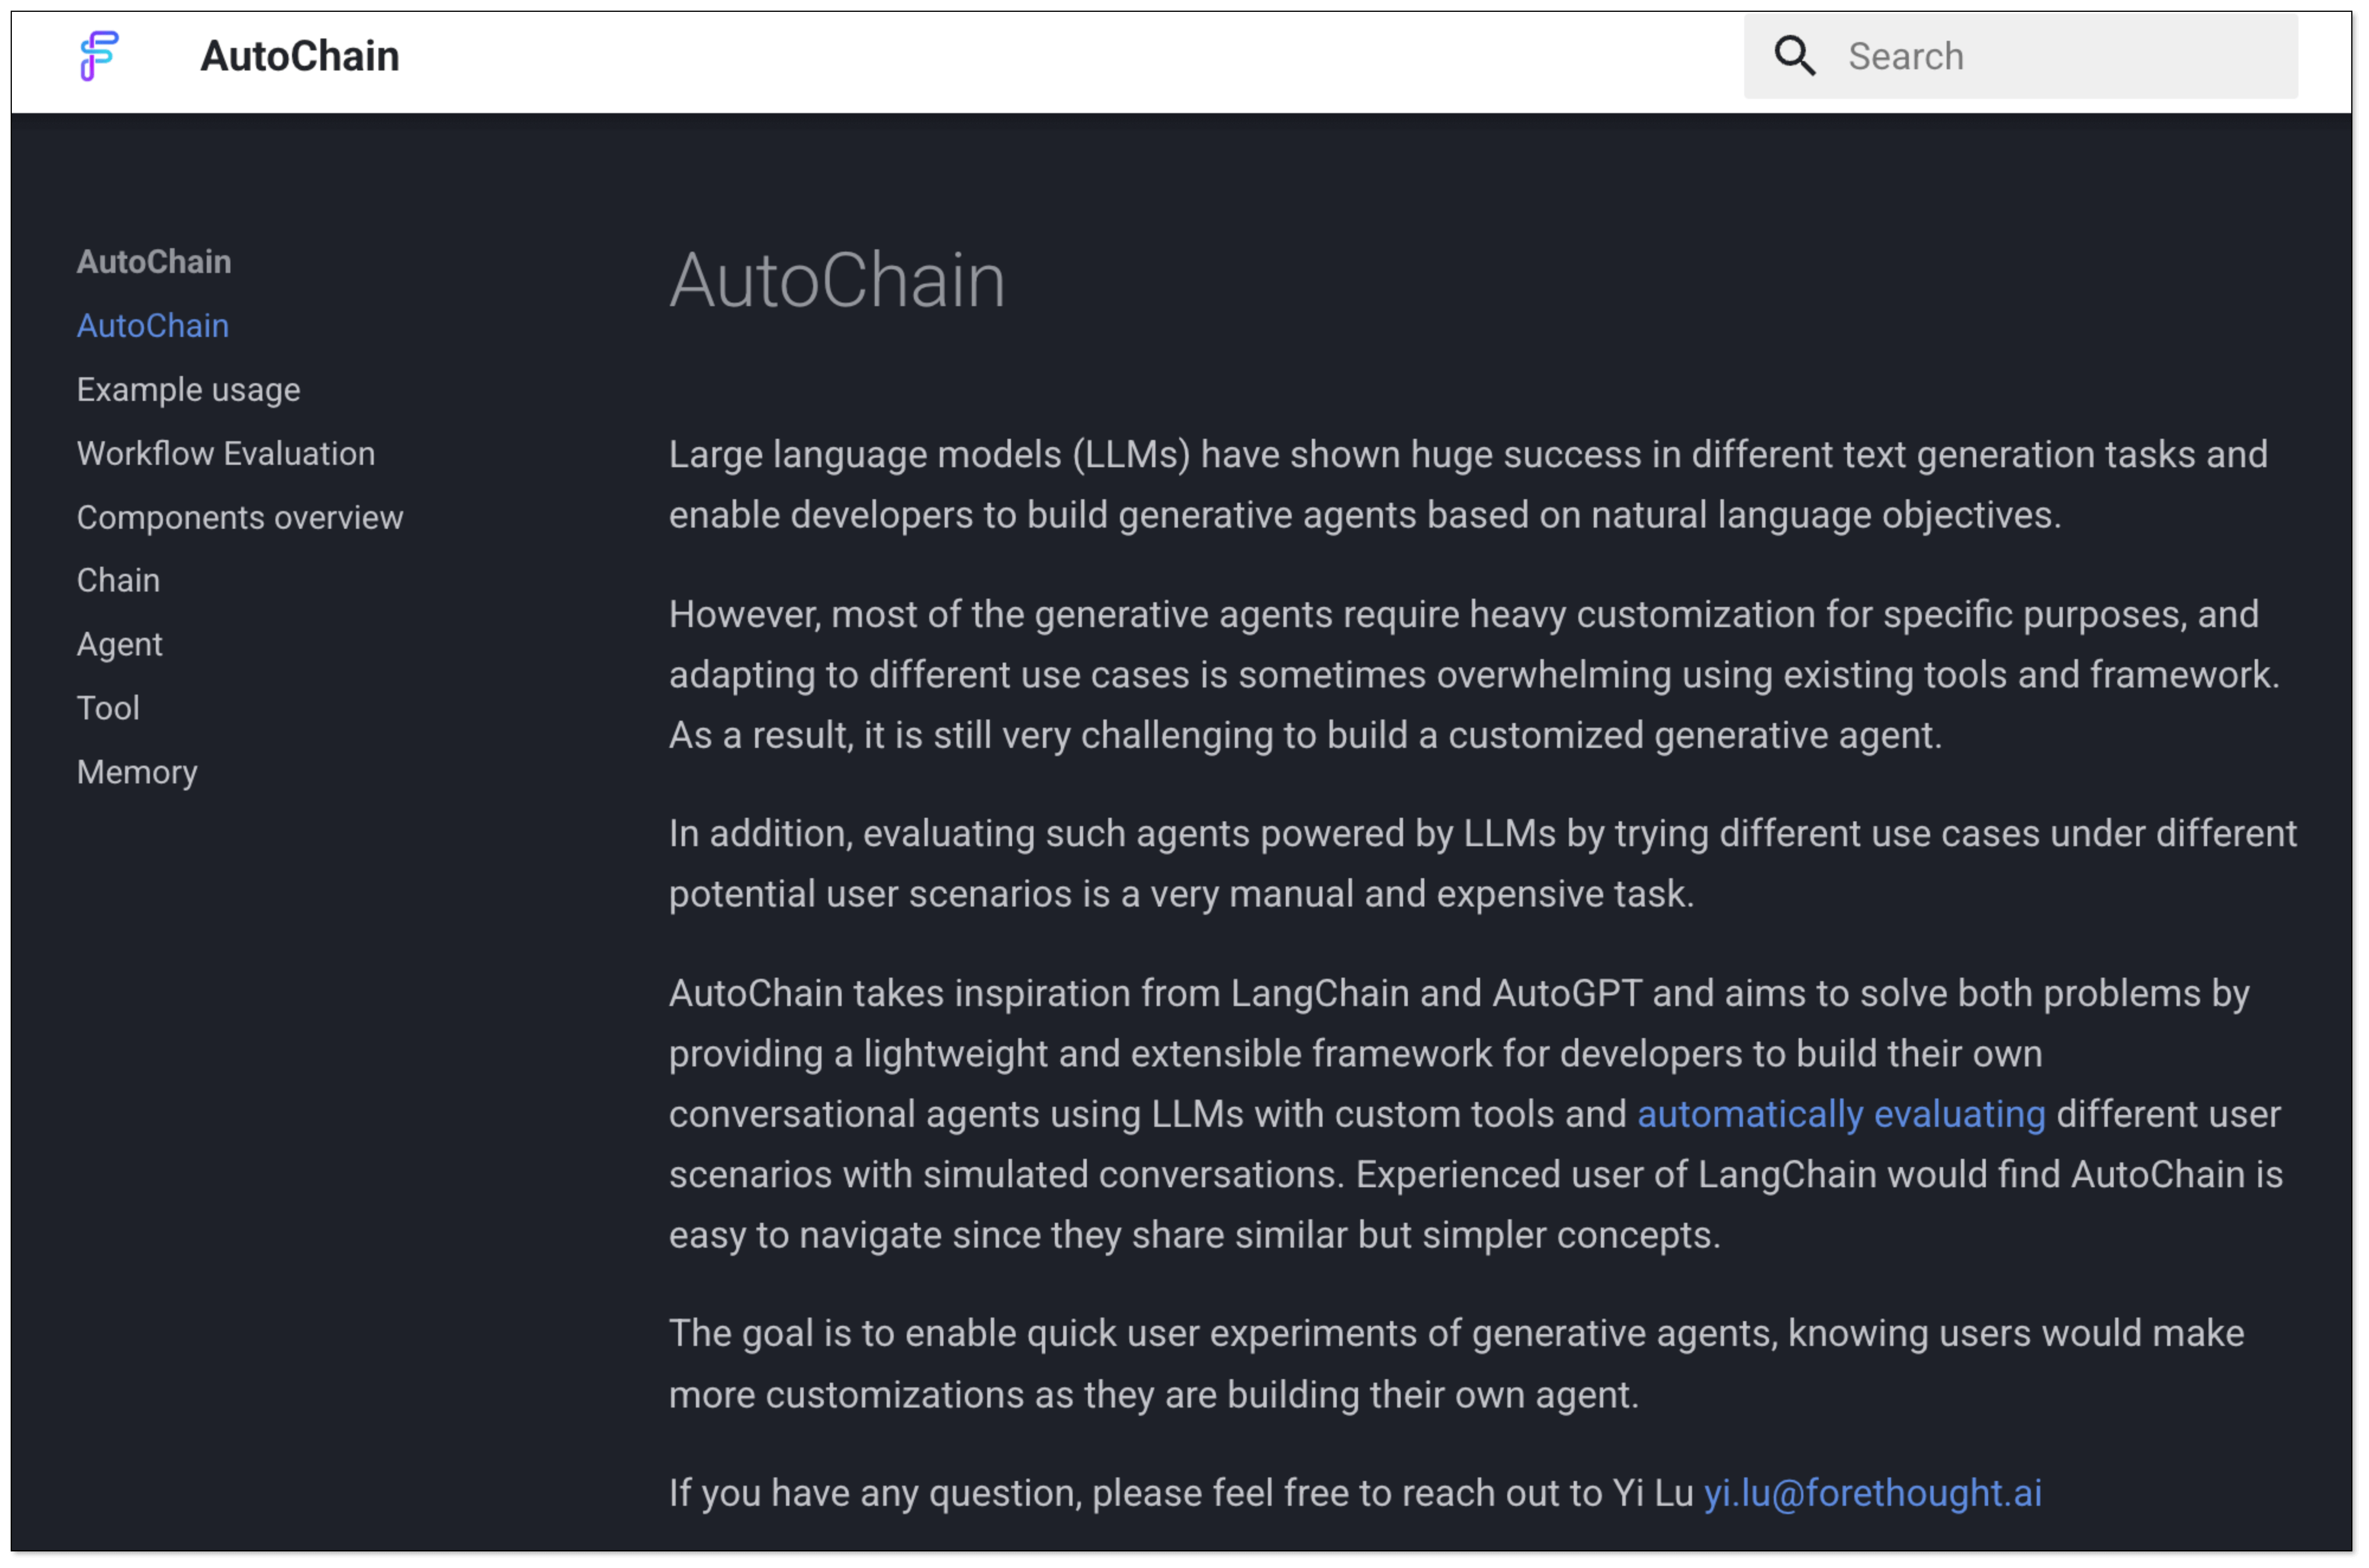Click the bold AutoChain sidebar section heading

point(154,262)
